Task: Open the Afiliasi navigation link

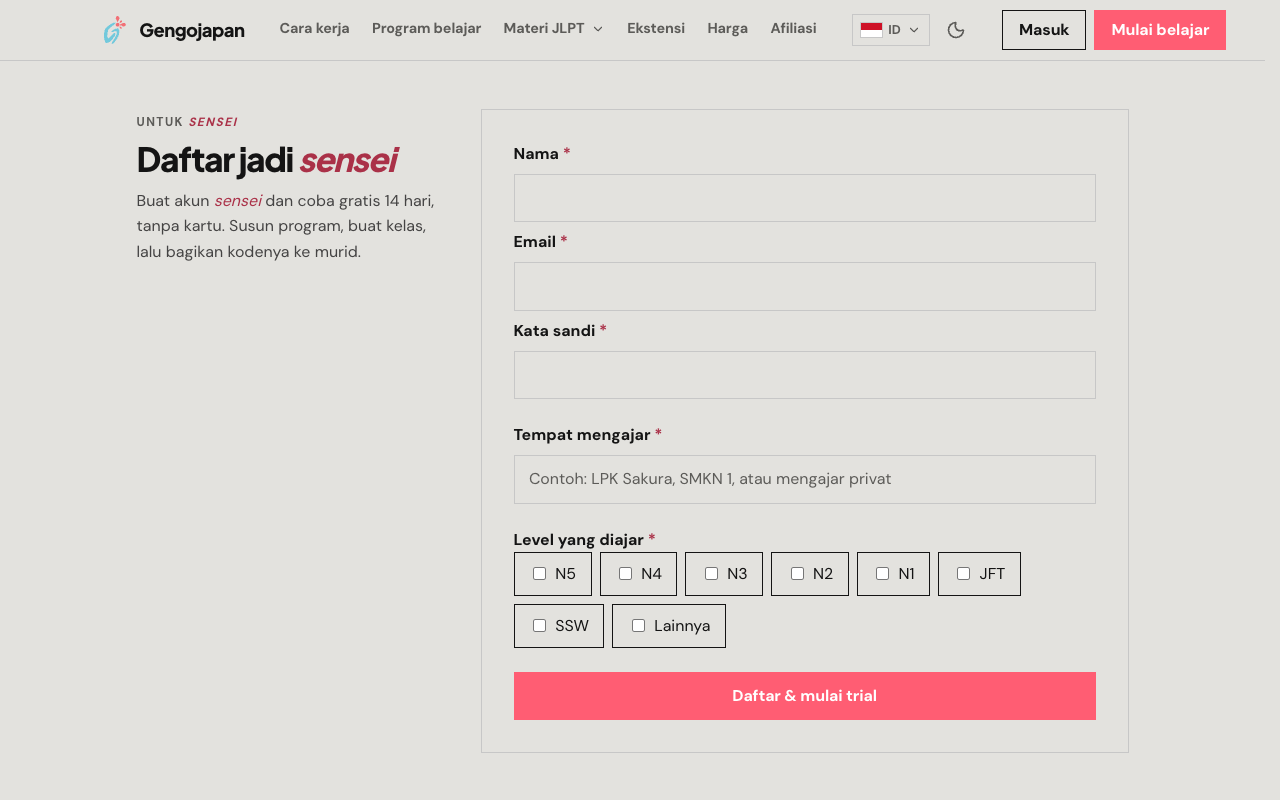Action: [x=794, y=29]
